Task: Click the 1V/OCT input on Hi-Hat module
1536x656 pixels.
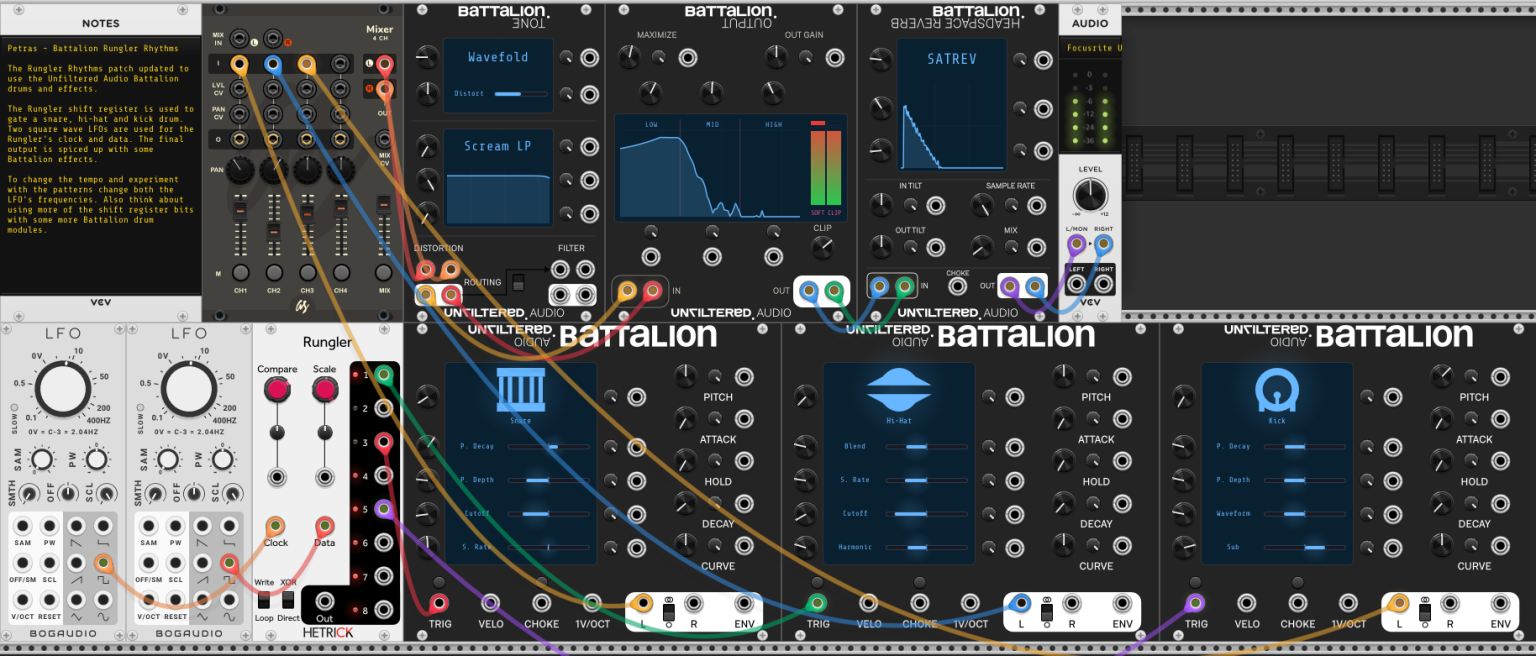Action: click(x=970, y=603)
